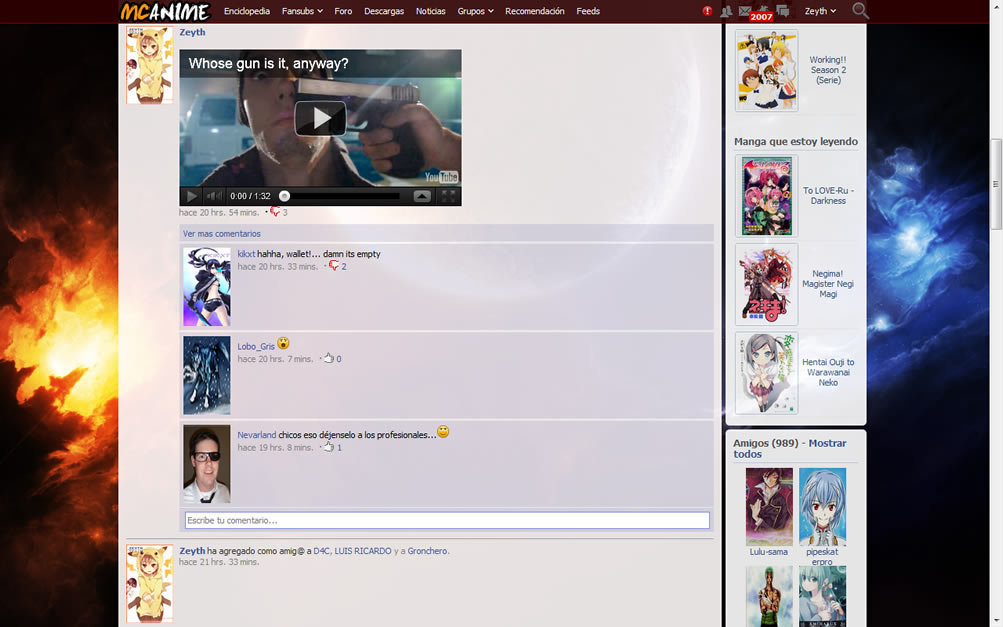Image resolution: width=1003 pixels, height=627 pixels.
Task: Open the Negima! Magister Negi Magi cover
Action: [x=766, y=284]
